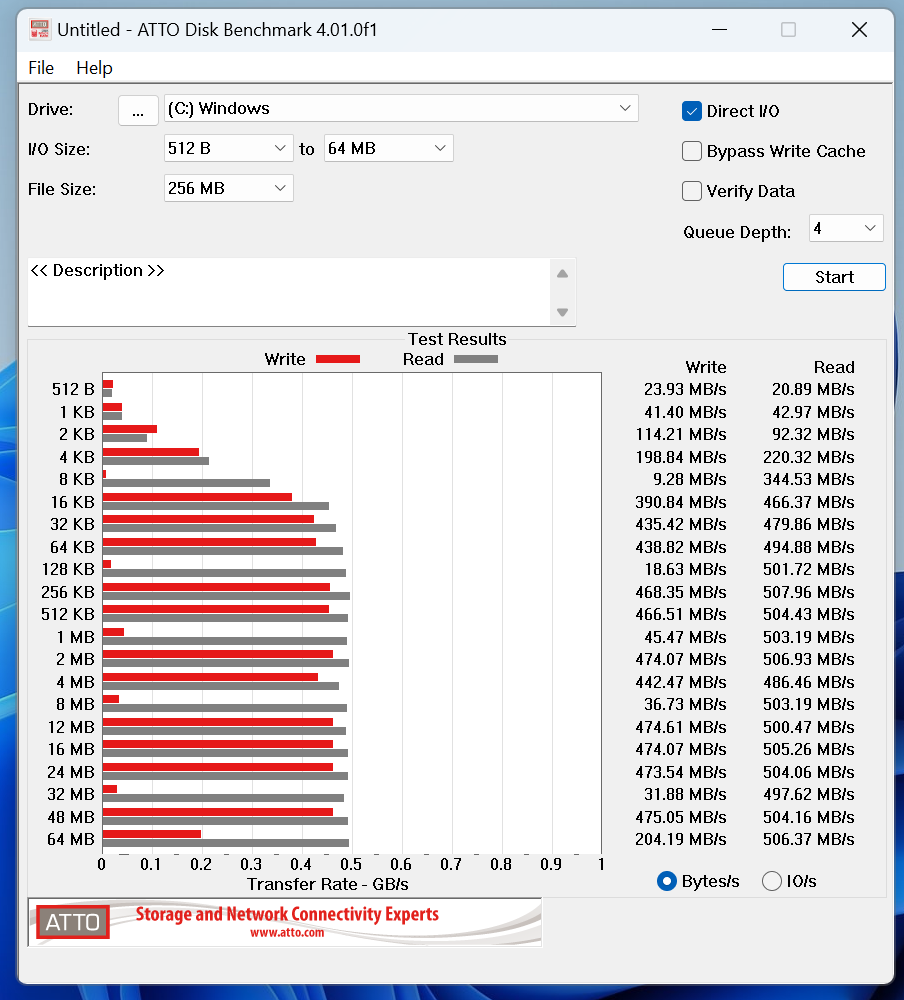Minimize the ATTO Disk Benchmark window
This screenshot has height=1000, width=904.
[x=720, y=30]
